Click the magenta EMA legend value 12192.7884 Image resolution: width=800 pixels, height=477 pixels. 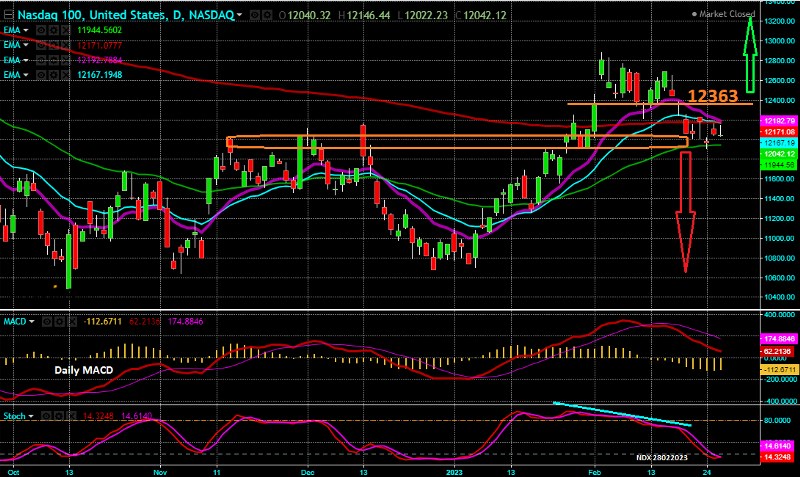pos(99,60)
